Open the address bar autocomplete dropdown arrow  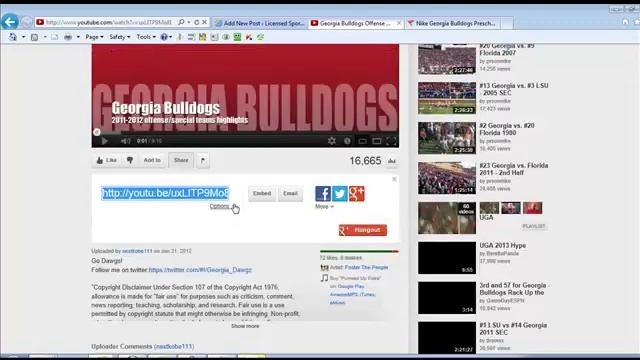click(189, 22)
